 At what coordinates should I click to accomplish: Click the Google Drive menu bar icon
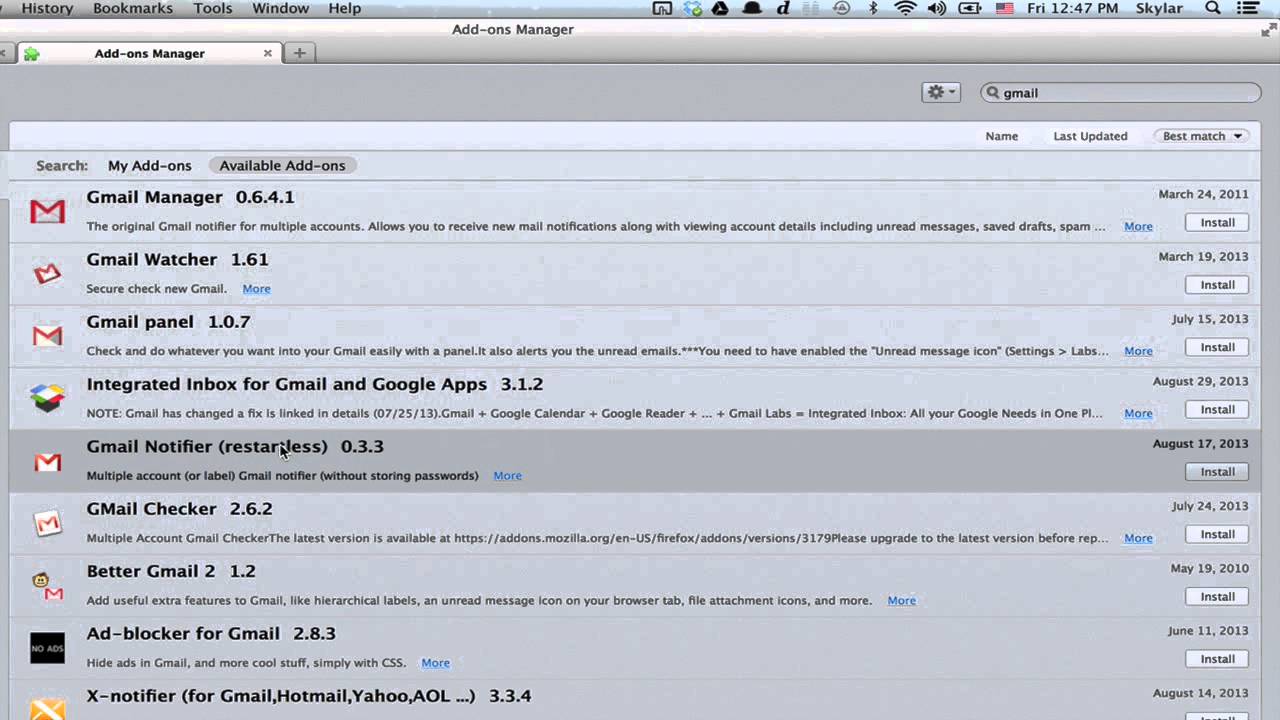click(x=720, y=8)
